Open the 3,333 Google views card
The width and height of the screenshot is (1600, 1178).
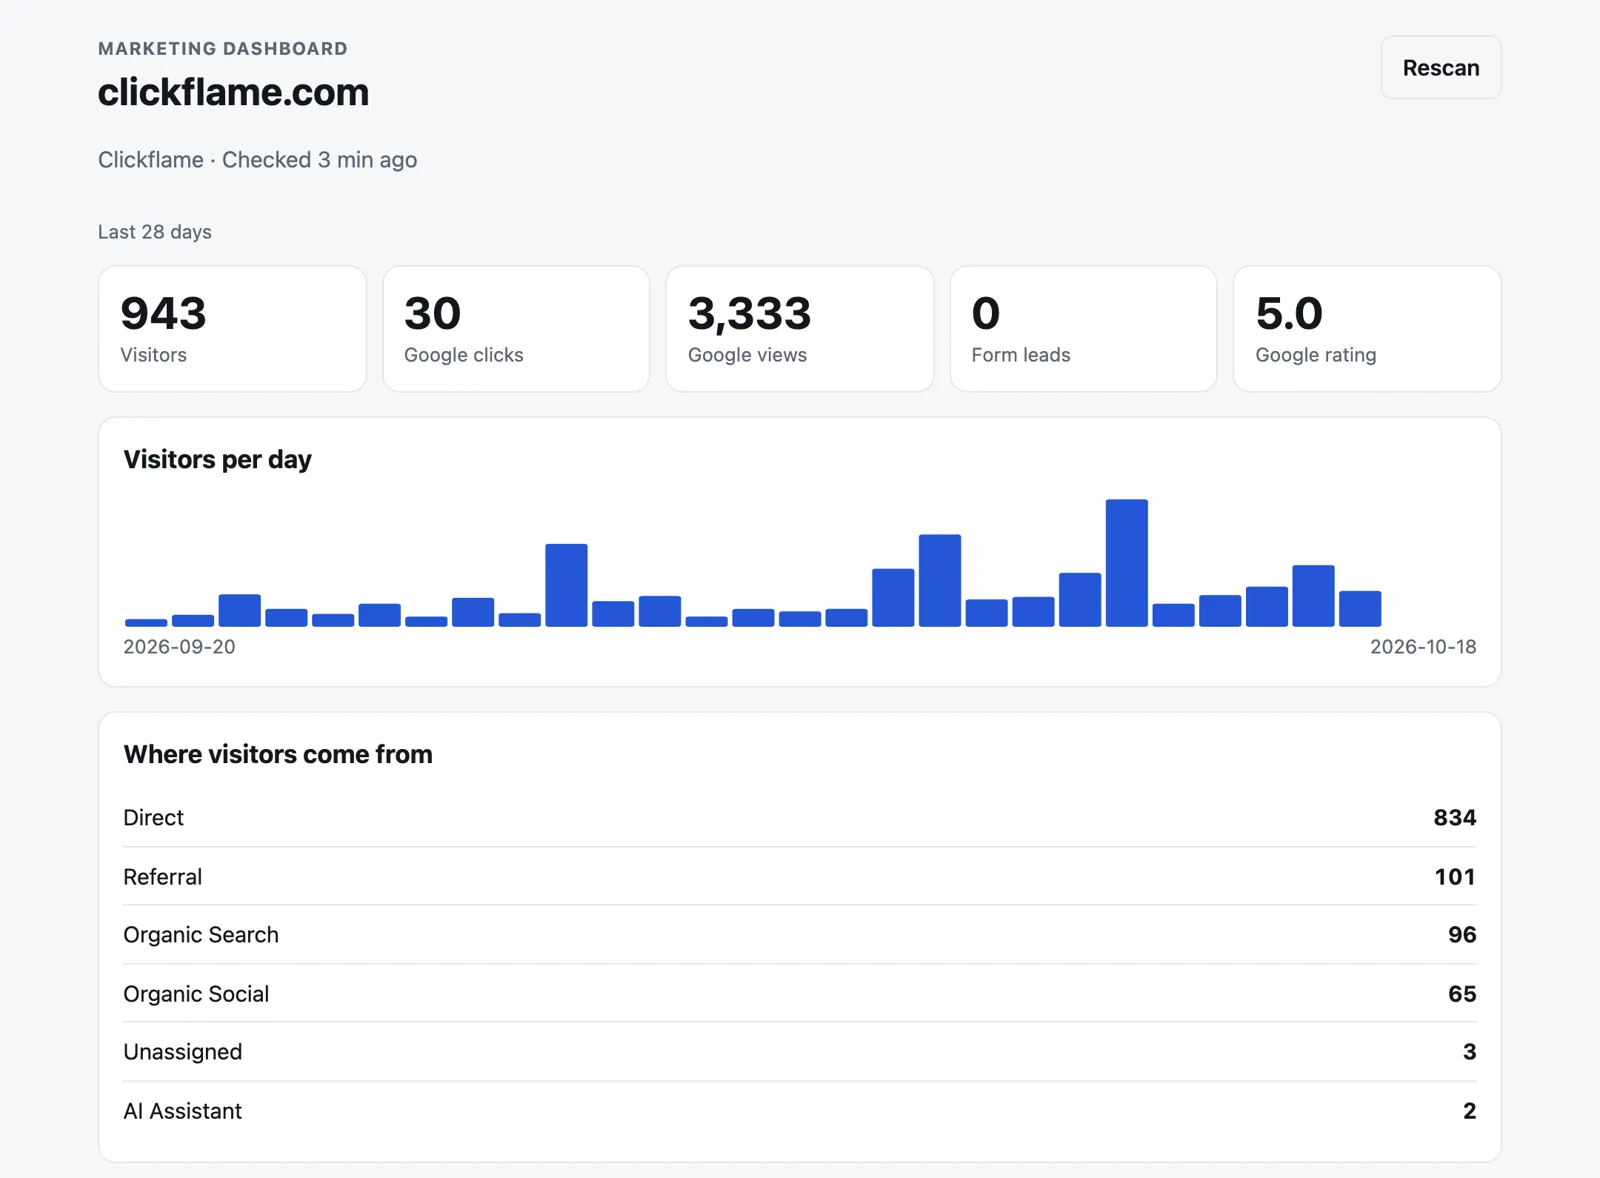[x=800, y=329]
